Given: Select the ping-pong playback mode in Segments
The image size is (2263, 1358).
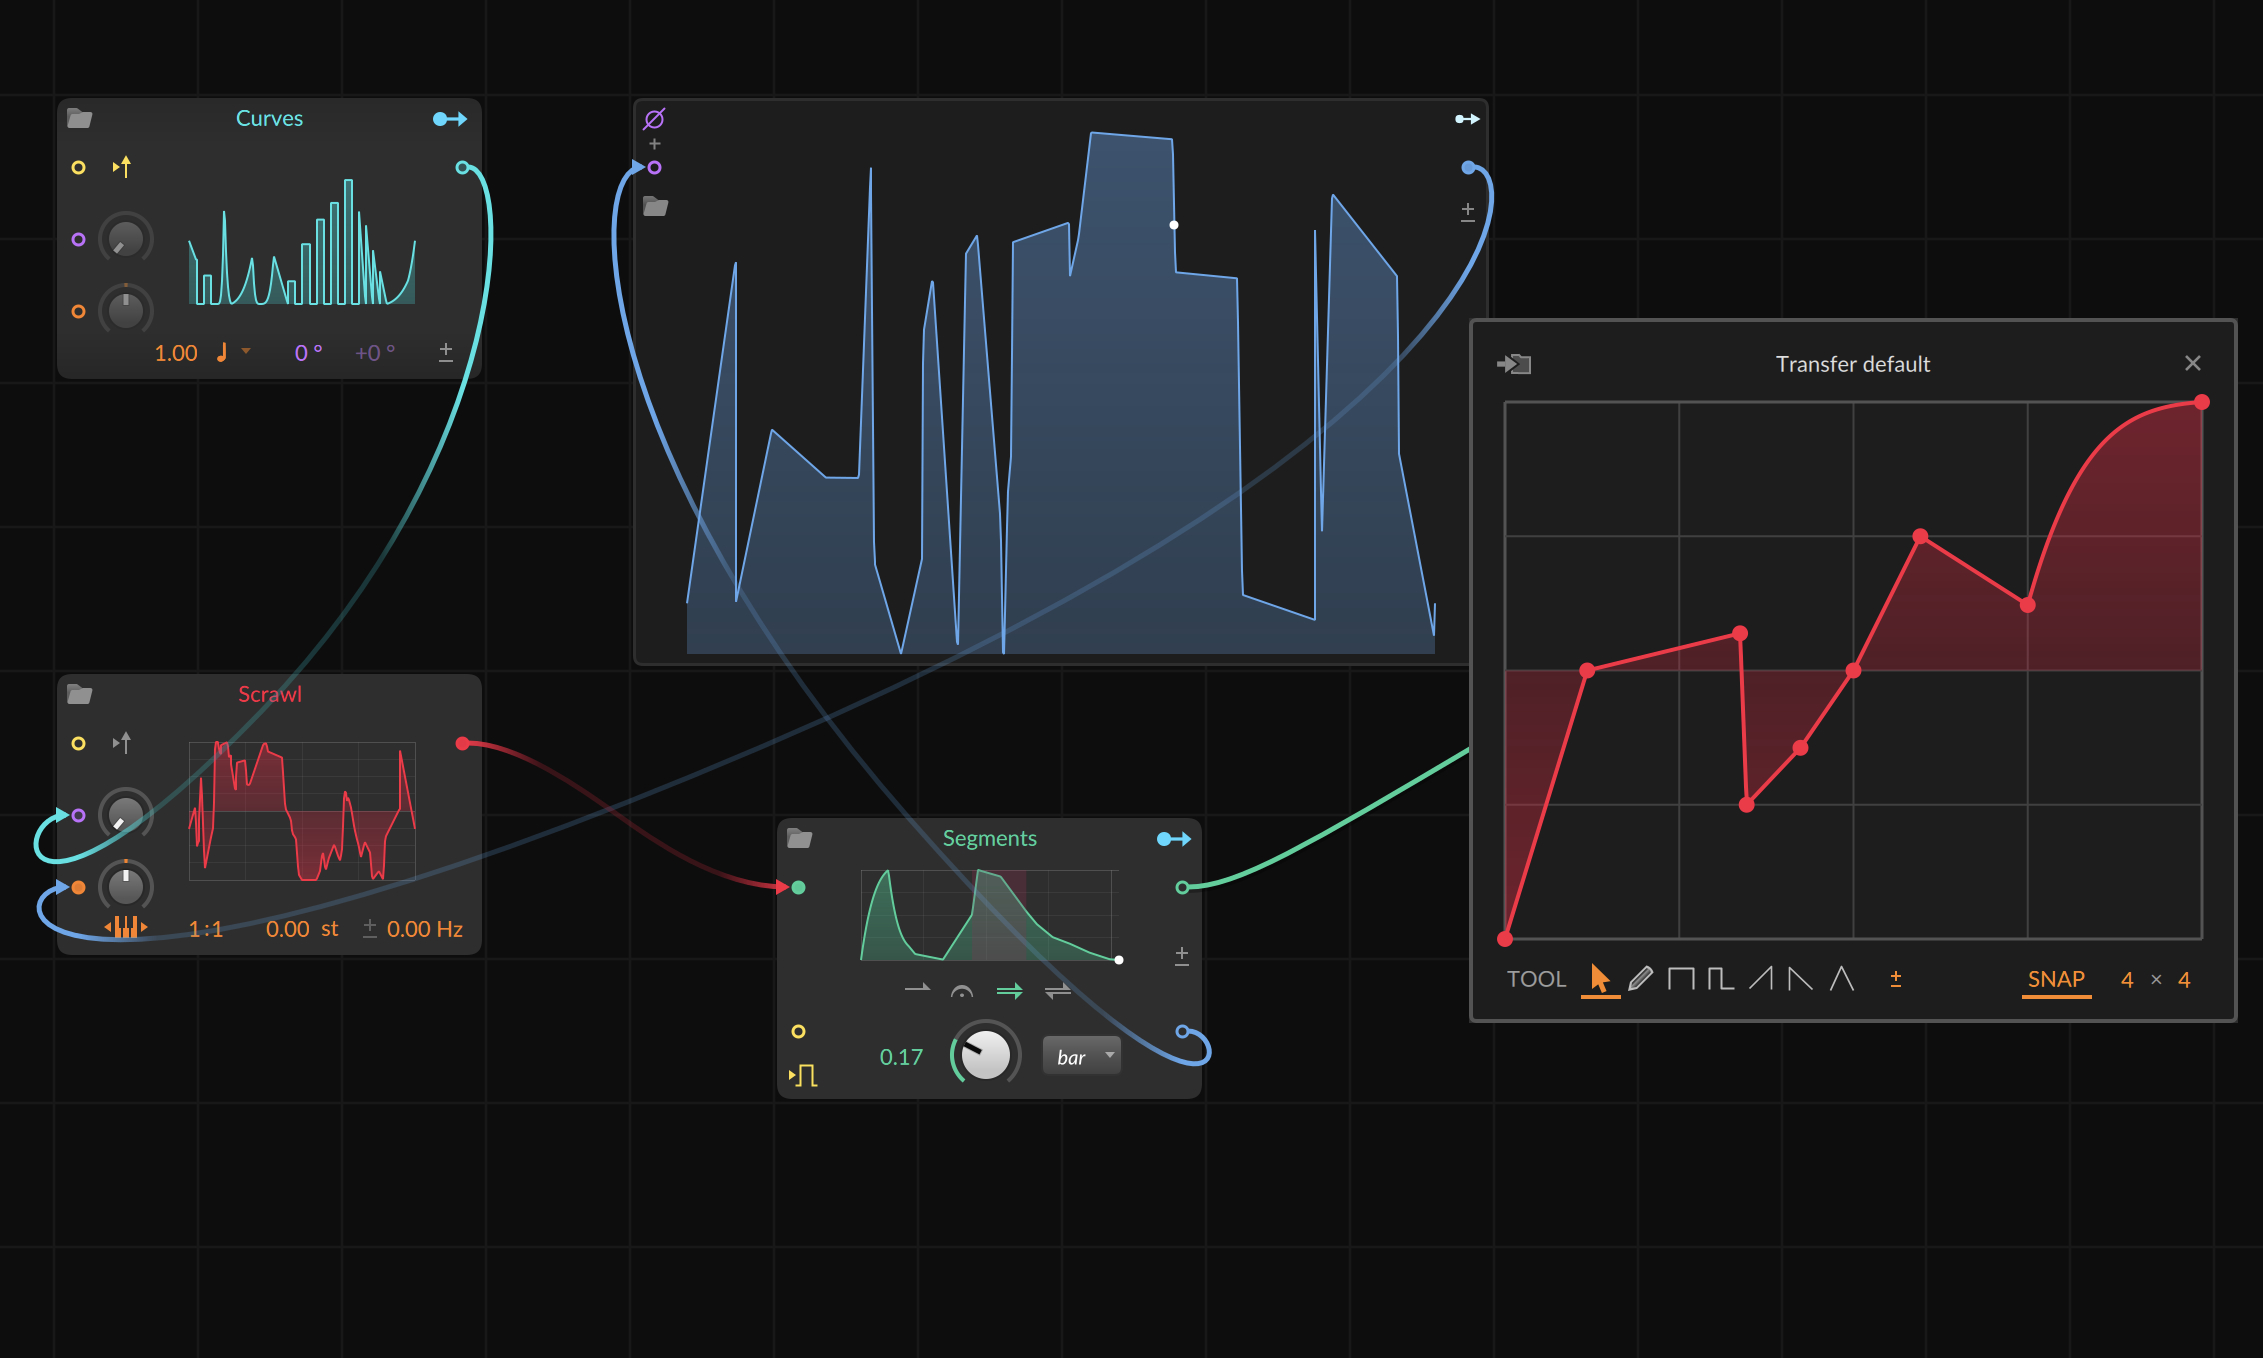Looking at the screenshot, I should pyautogui.click(x=1058, y=992).
